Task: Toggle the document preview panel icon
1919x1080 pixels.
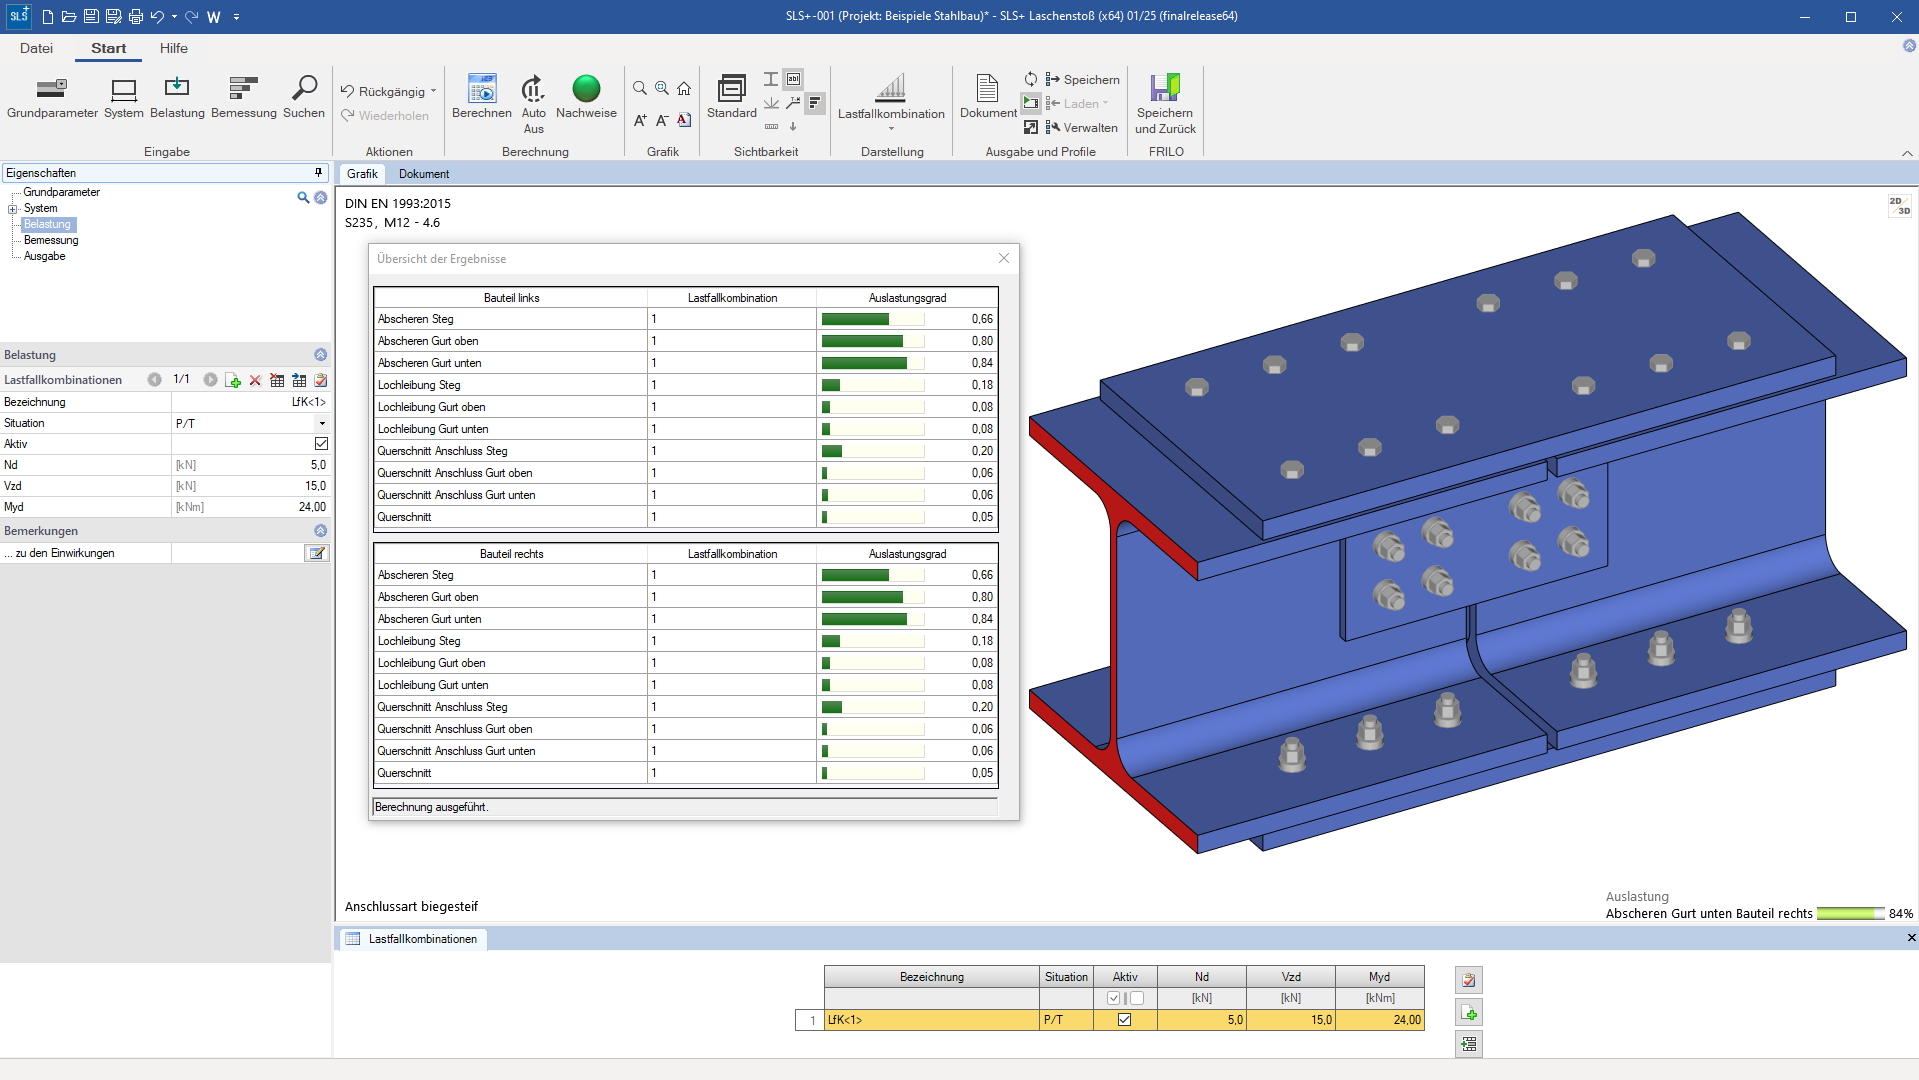Action: tap(1031, 103)
